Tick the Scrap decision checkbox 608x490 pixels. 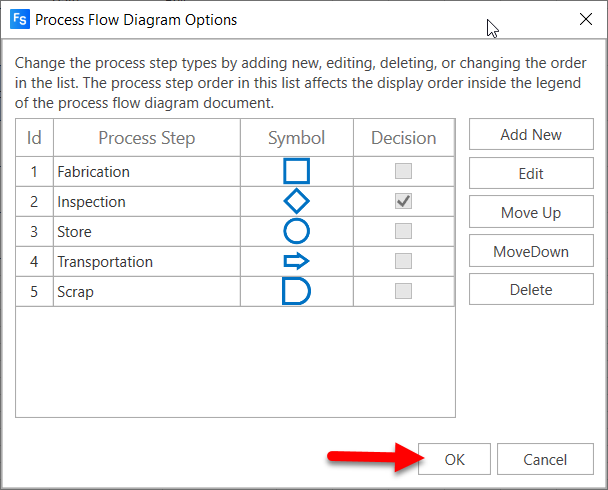click(x=404, y=291)
